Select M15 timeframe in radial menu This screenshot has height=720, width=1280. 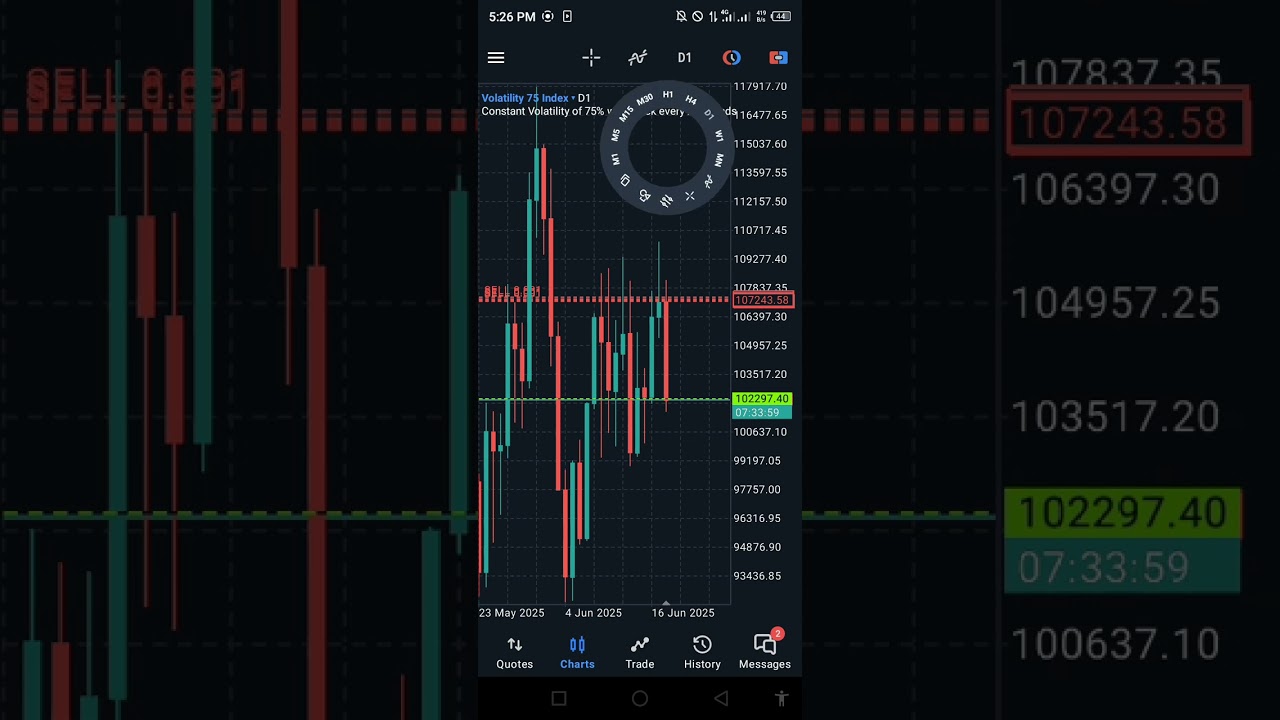626,114
